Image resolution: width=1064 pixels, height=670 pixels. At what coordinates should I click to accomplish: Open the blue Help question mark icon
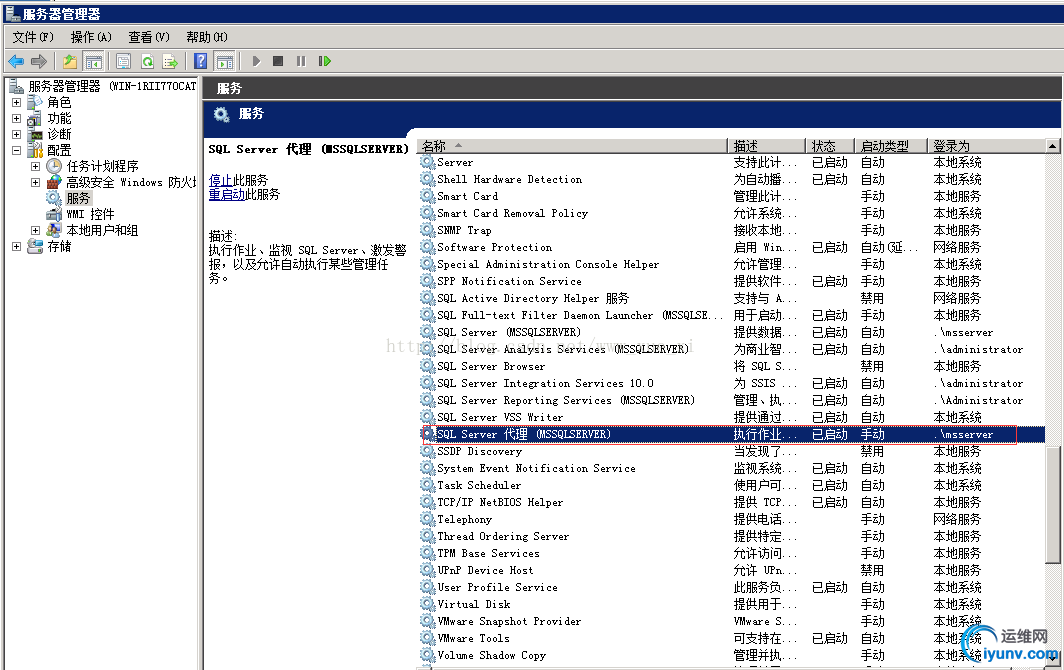(201, 61)
